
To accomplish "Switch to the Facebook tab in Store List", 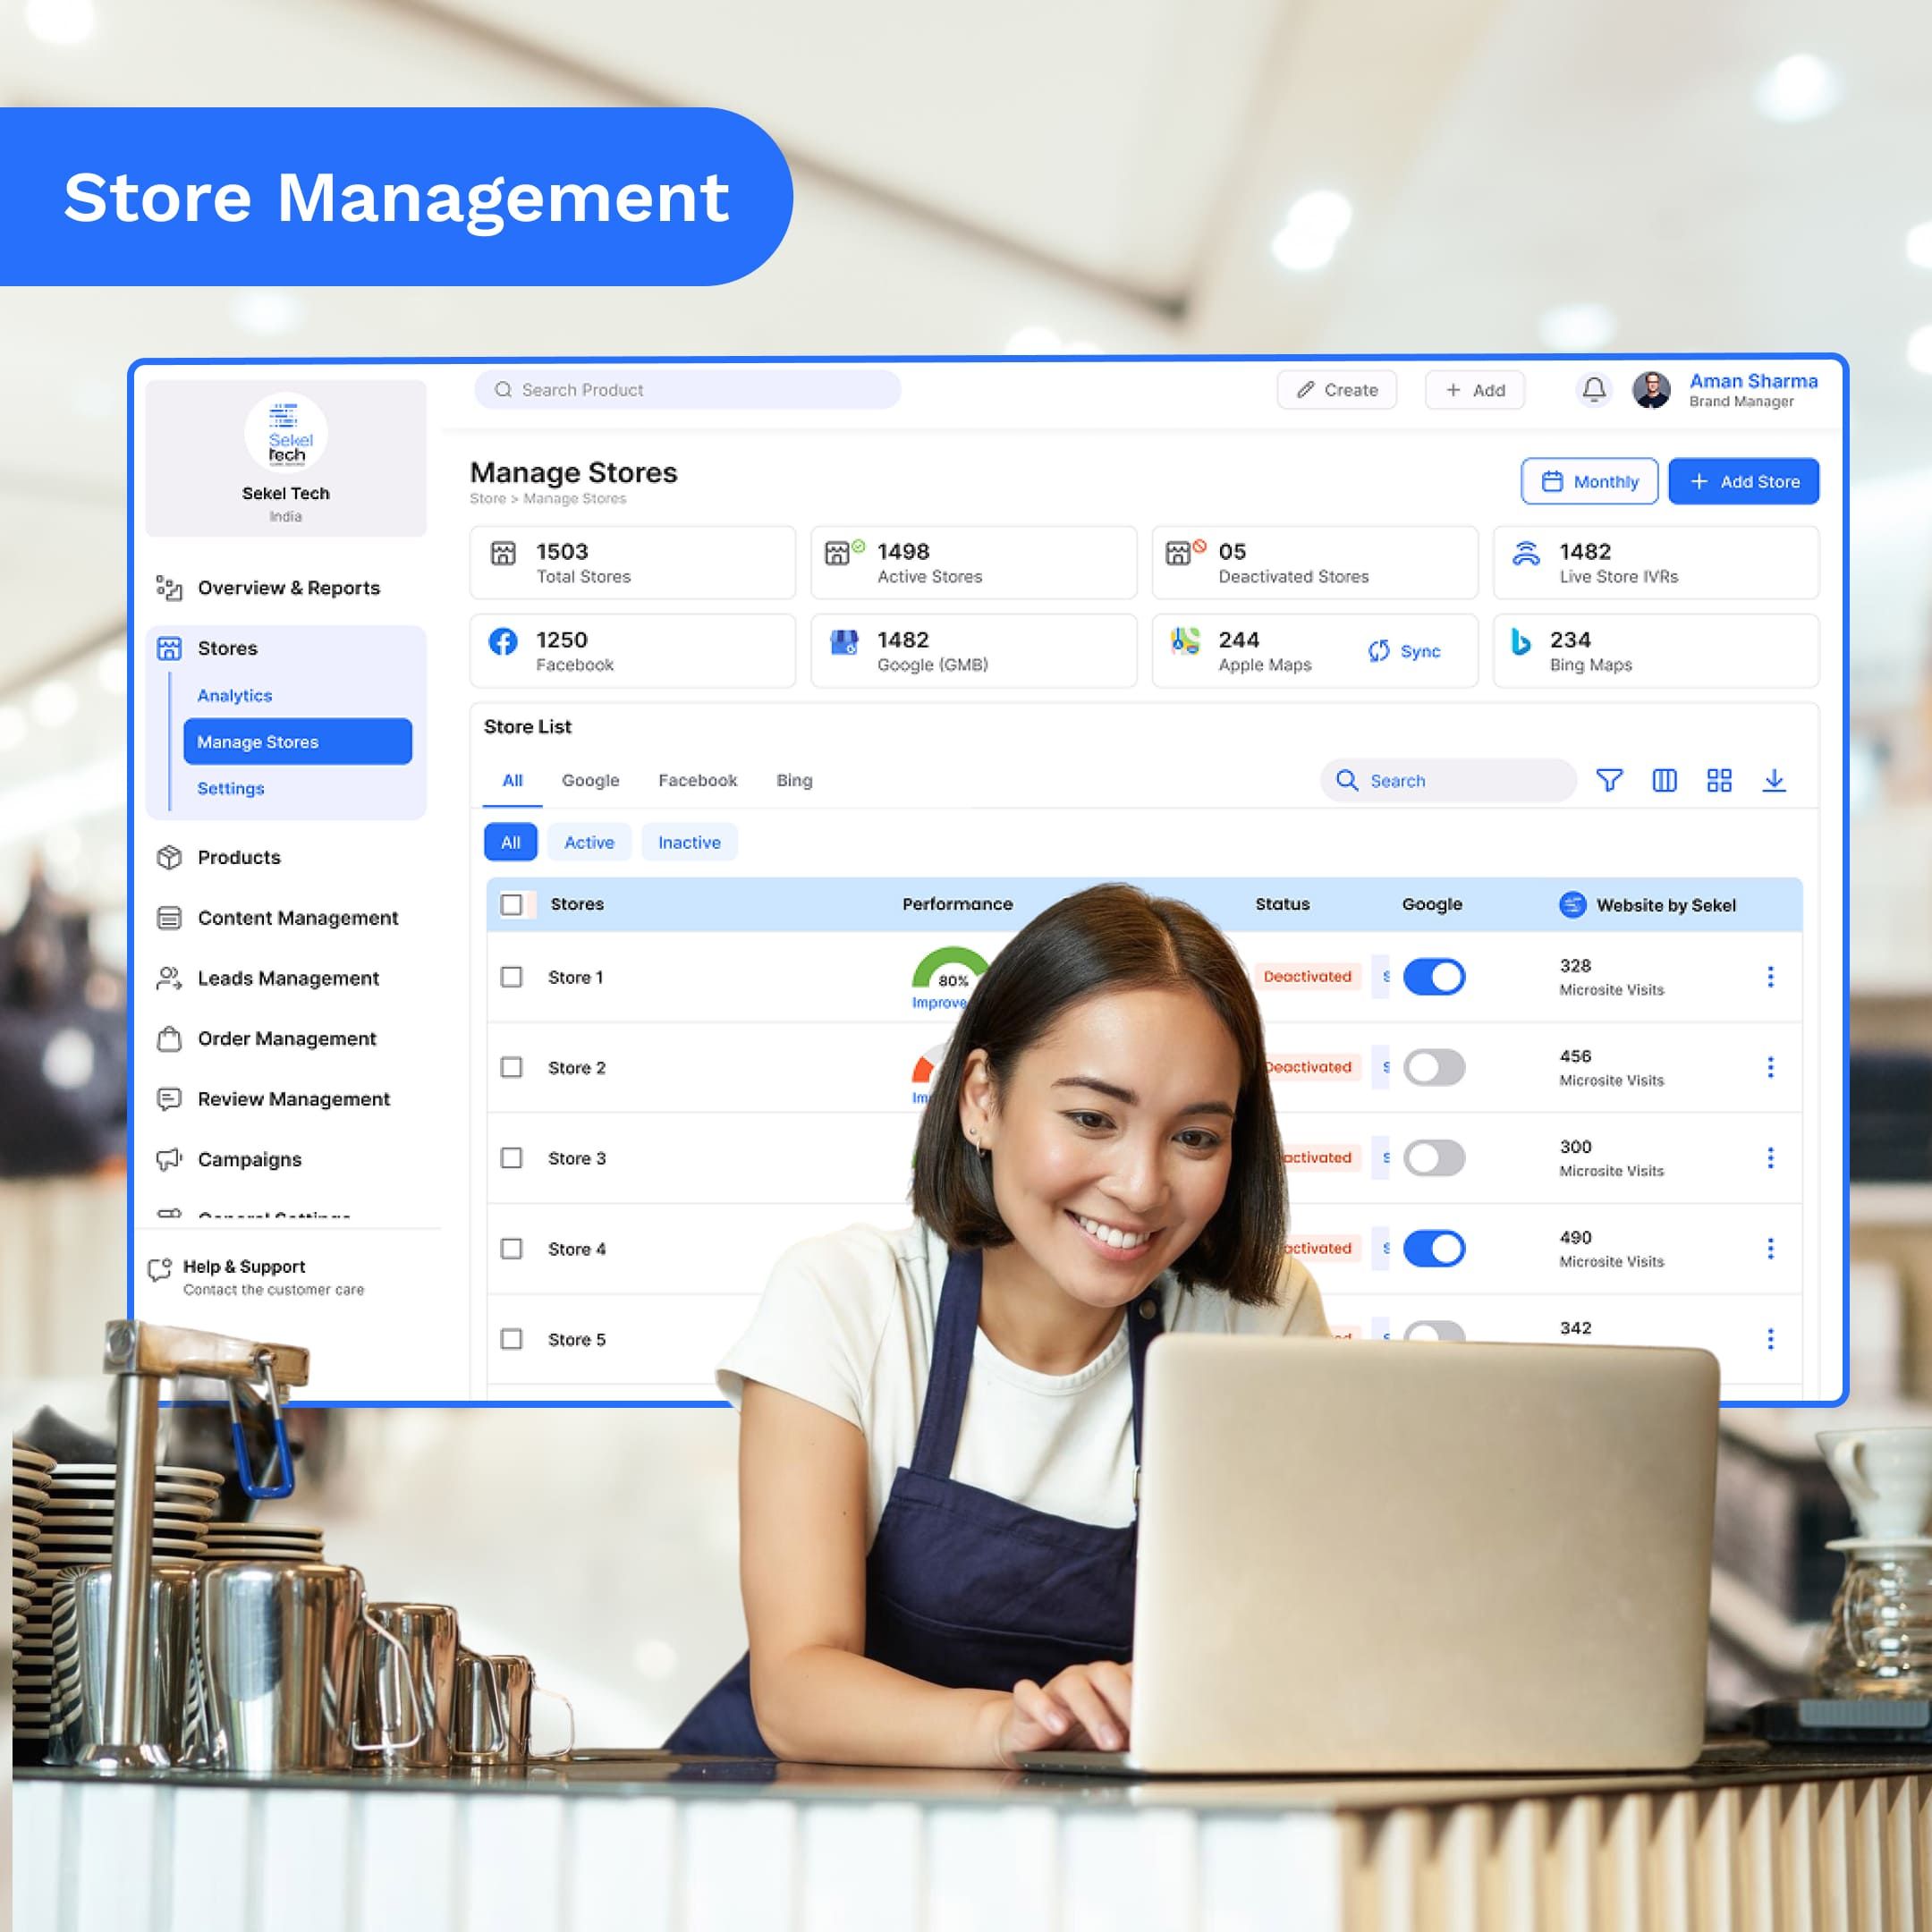I will (x=697, y=780).
